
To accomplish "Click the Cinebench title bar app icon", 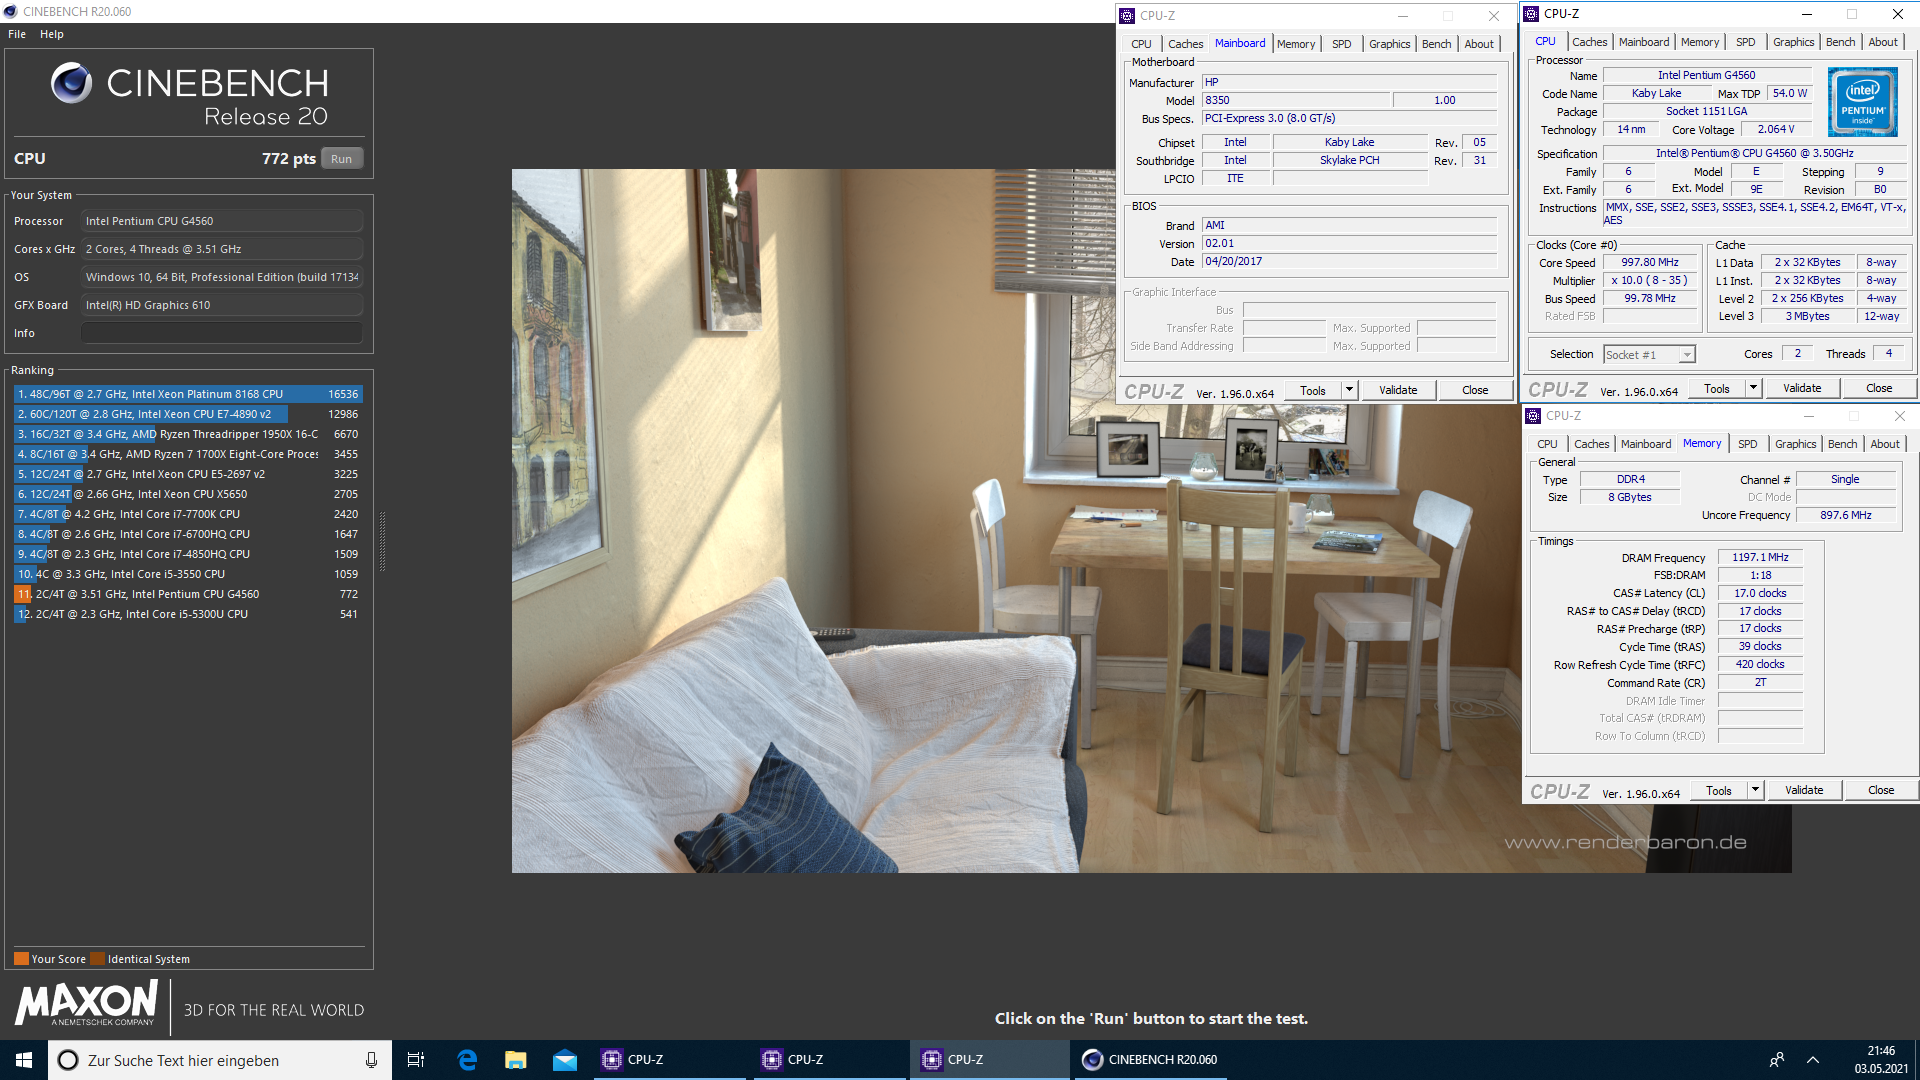I will [x=11, y=12].
